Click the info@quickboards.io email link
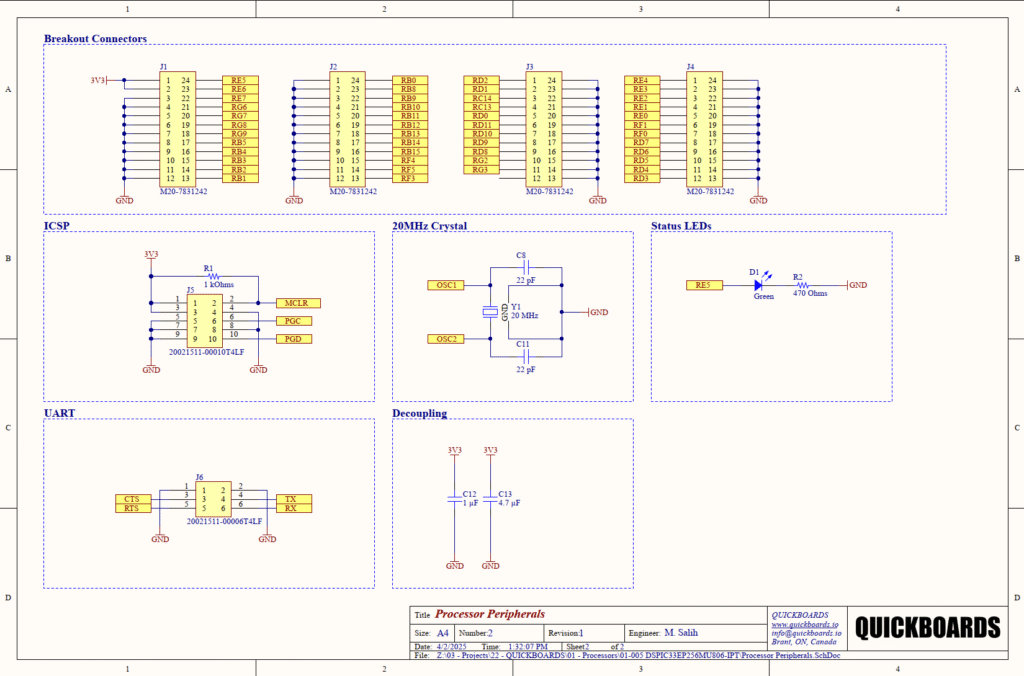Image resolution: width=1024 pixels, height=676 pixels. (806, 633)
